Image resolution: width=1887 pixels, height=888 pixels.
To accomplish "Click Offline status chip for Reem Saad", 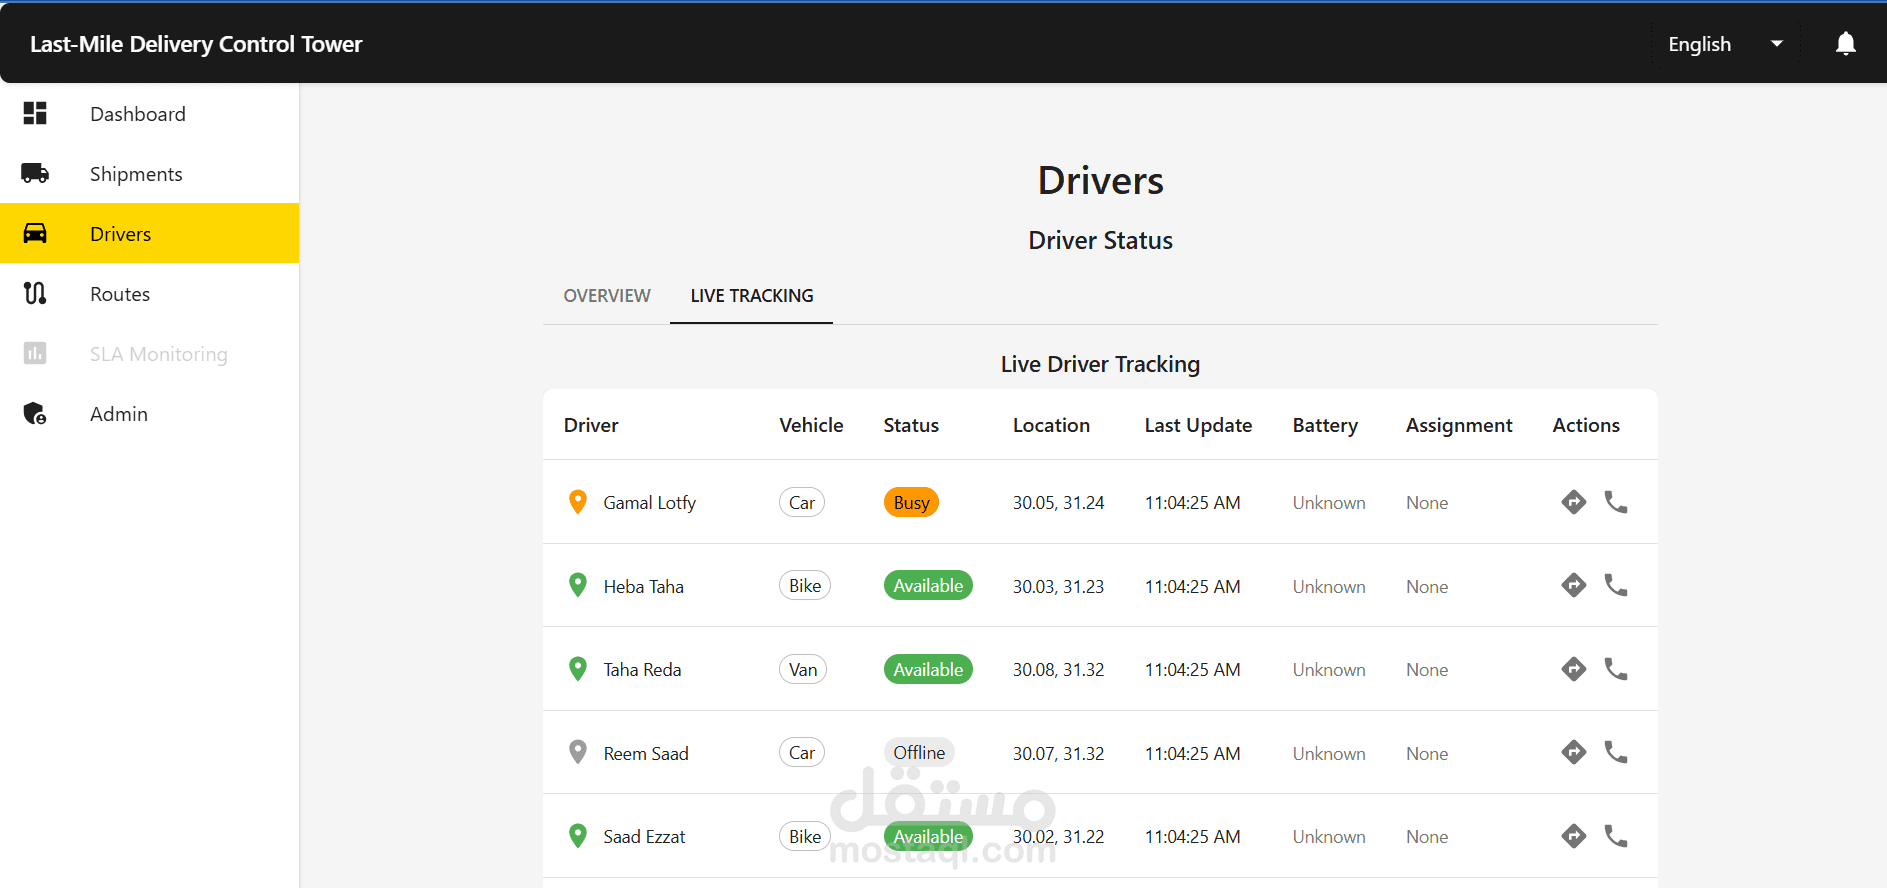I will 919,752.
